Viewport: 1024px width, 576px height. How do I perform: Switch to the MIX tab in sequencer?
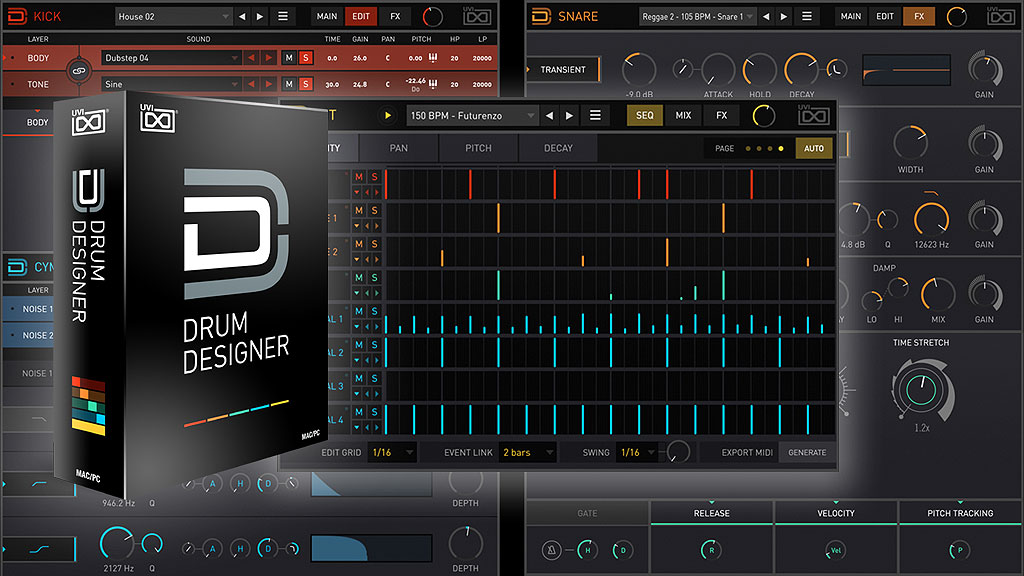click(683, 115)
